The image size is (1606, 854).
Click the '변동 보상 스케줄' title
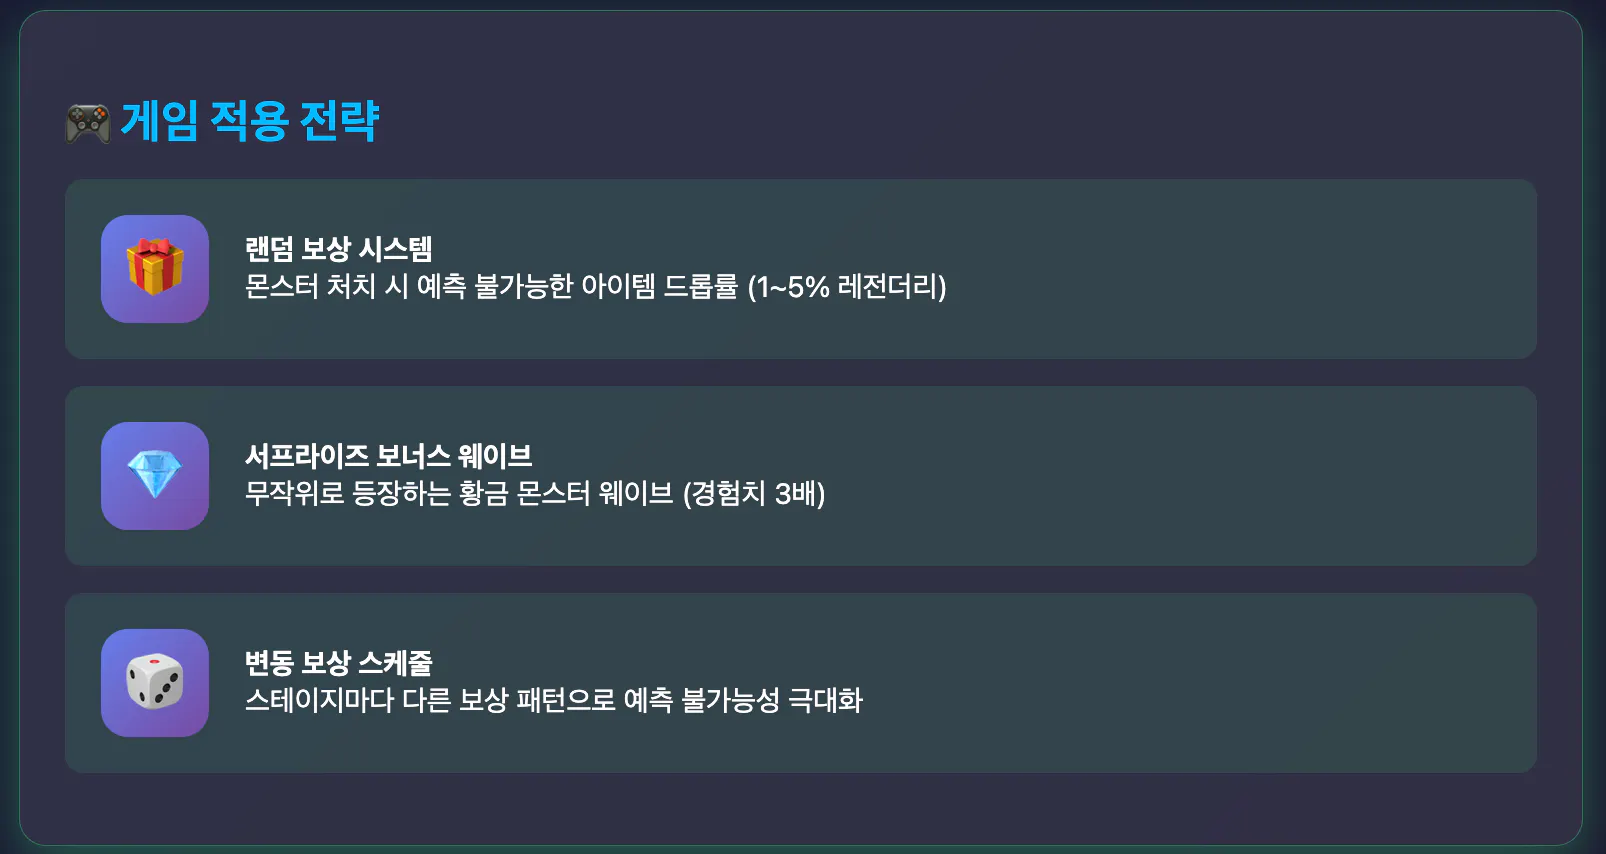tap(339, 663)
